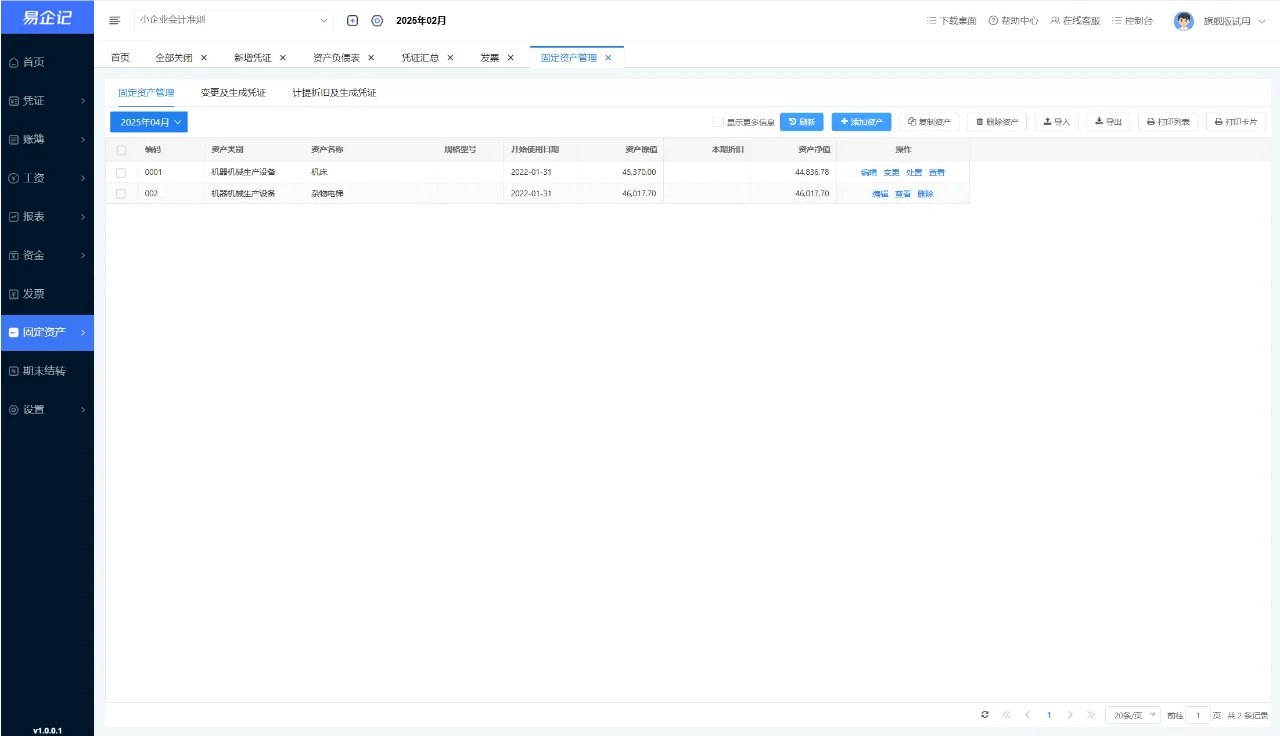Click the 删除资产 button
Image resolution: width=1280 pixels, height=736 pixels.
click(x=997, y=122)
